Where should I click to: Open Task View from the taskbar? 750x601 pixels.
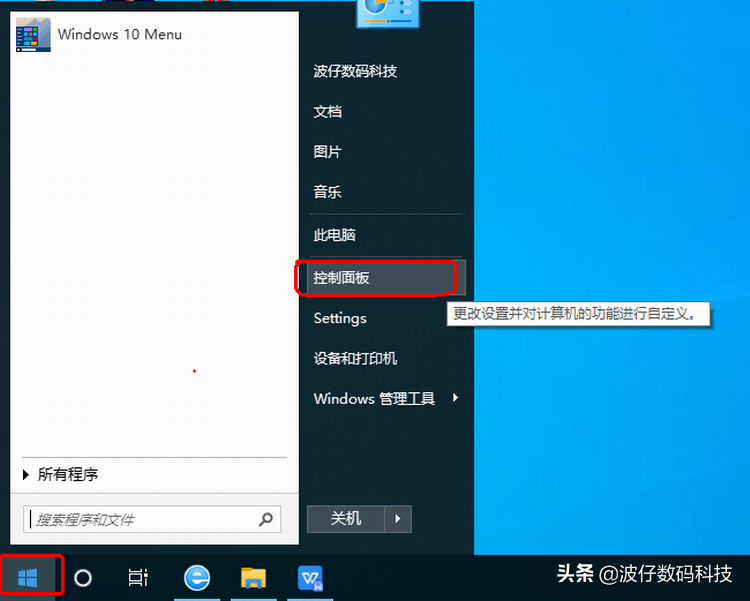138,578
